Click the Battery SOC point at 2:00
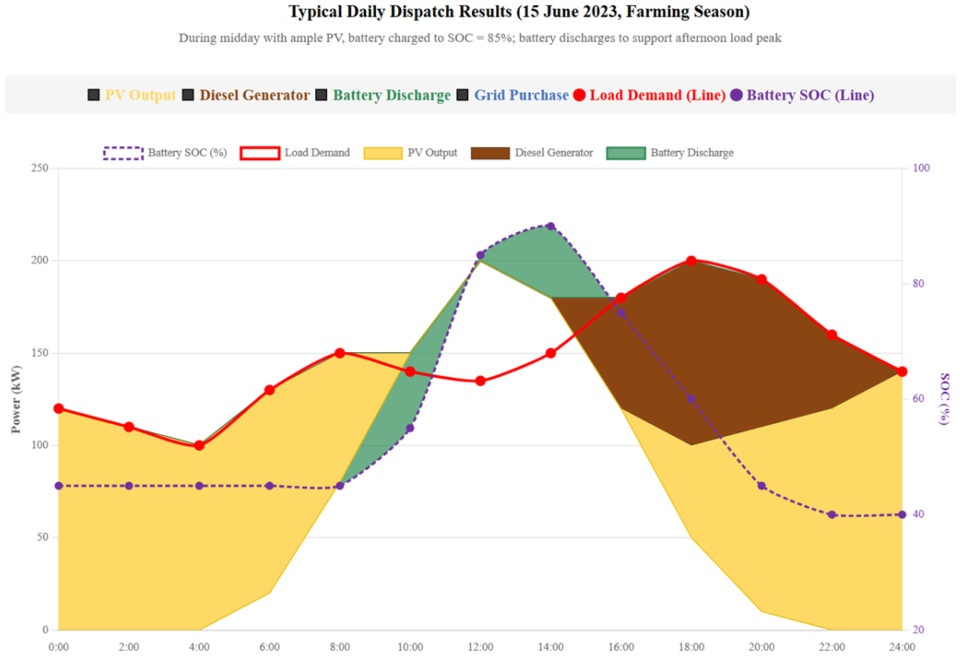Image resolution: width=960 pixels, height=658 pixels. (129, 486)
